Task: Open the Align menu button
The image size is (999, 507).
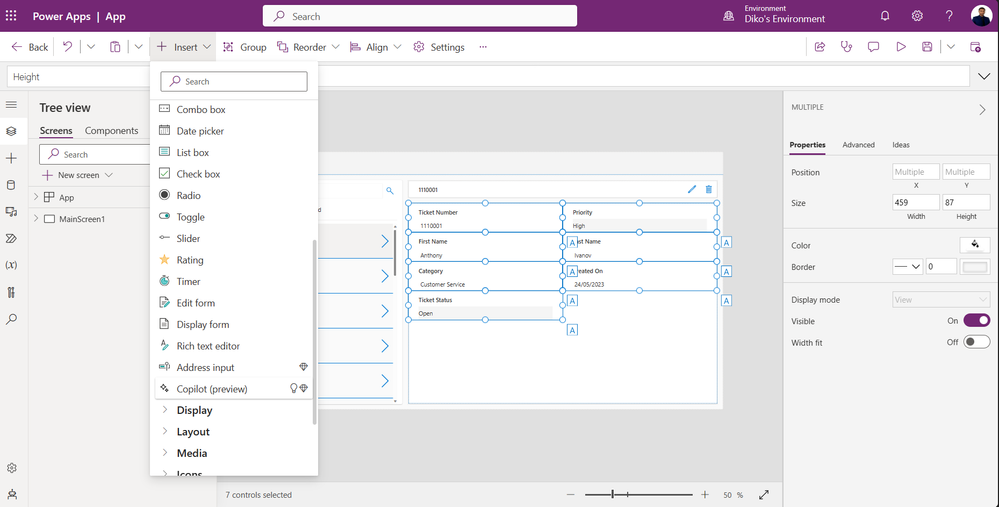Action: pyautogui.click(x=376, y=47)
